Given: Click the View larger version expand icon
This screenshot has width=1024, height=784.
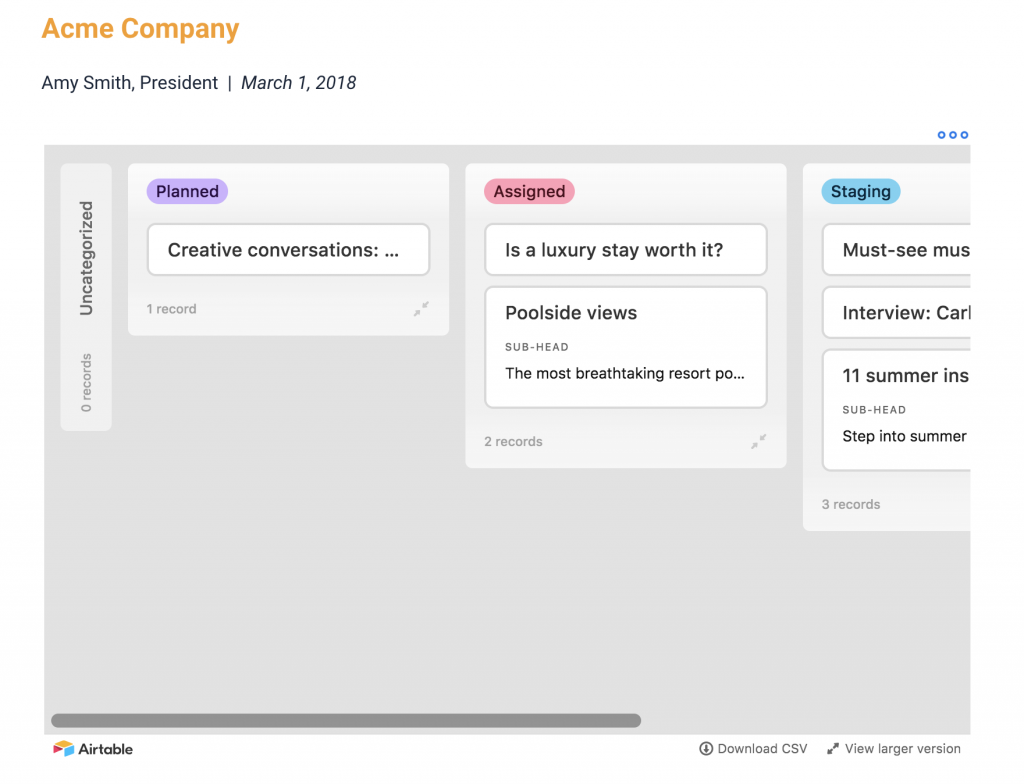Looking at the screenshot, I should [832, 748].
